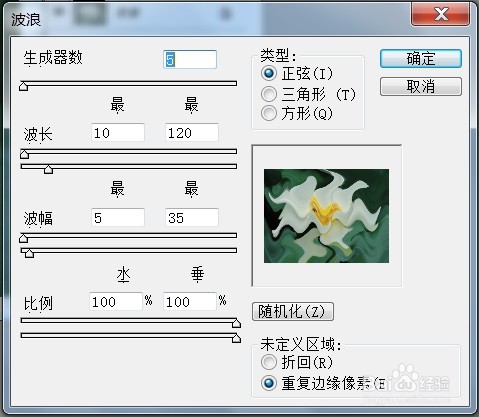Click the 随机化(Z) randomize button
This screenshot has height=417, width=479.
pyautogui.click(x=293, y=312)
